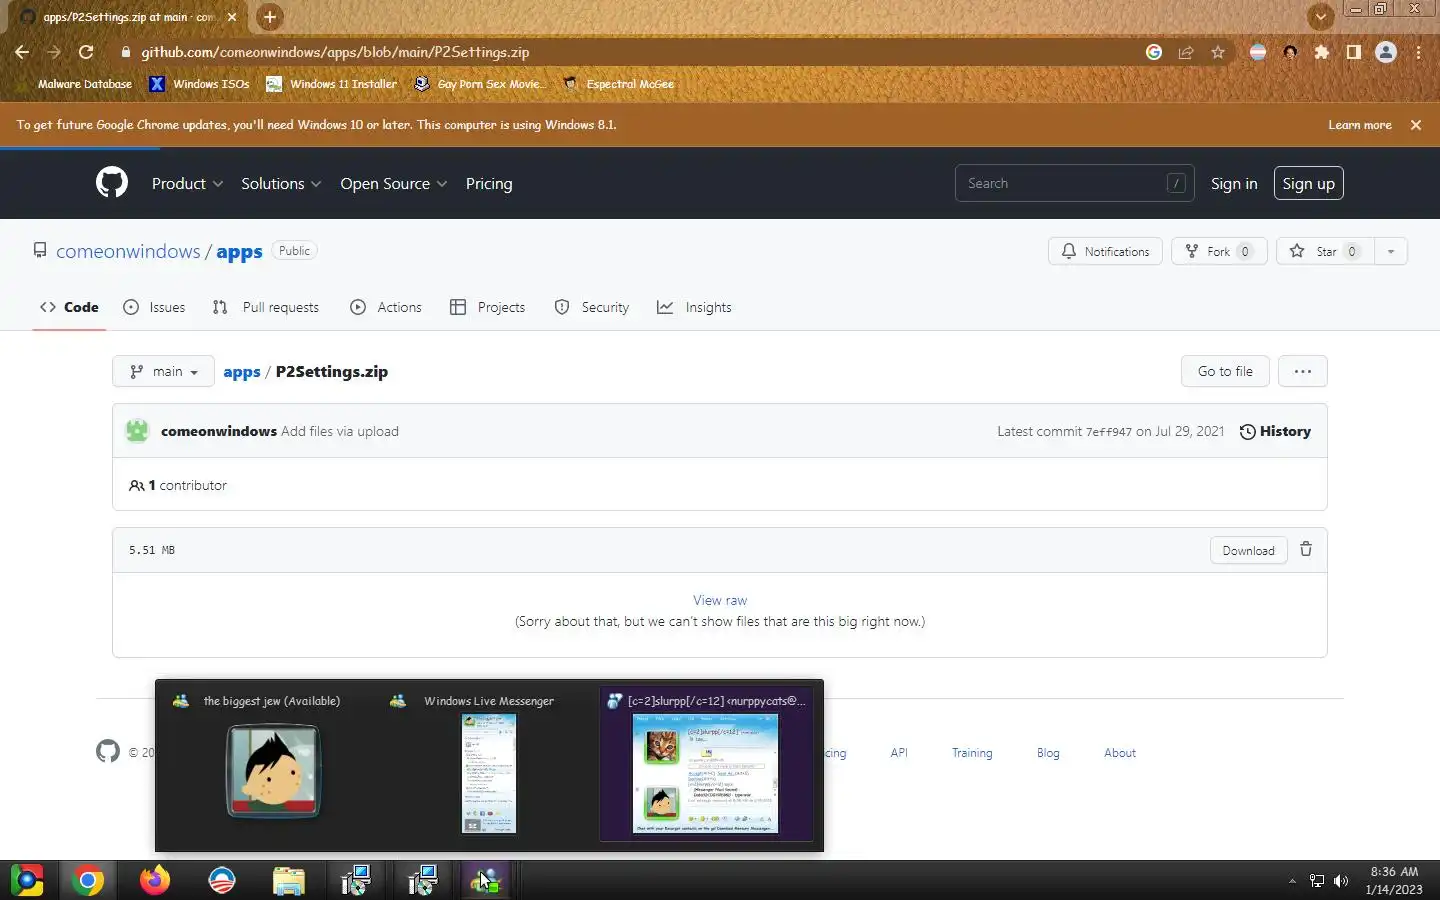The width and height of the screenshot is (1440, 900).
Task: Expand the Open Source menu
Action: pos(393,184)
